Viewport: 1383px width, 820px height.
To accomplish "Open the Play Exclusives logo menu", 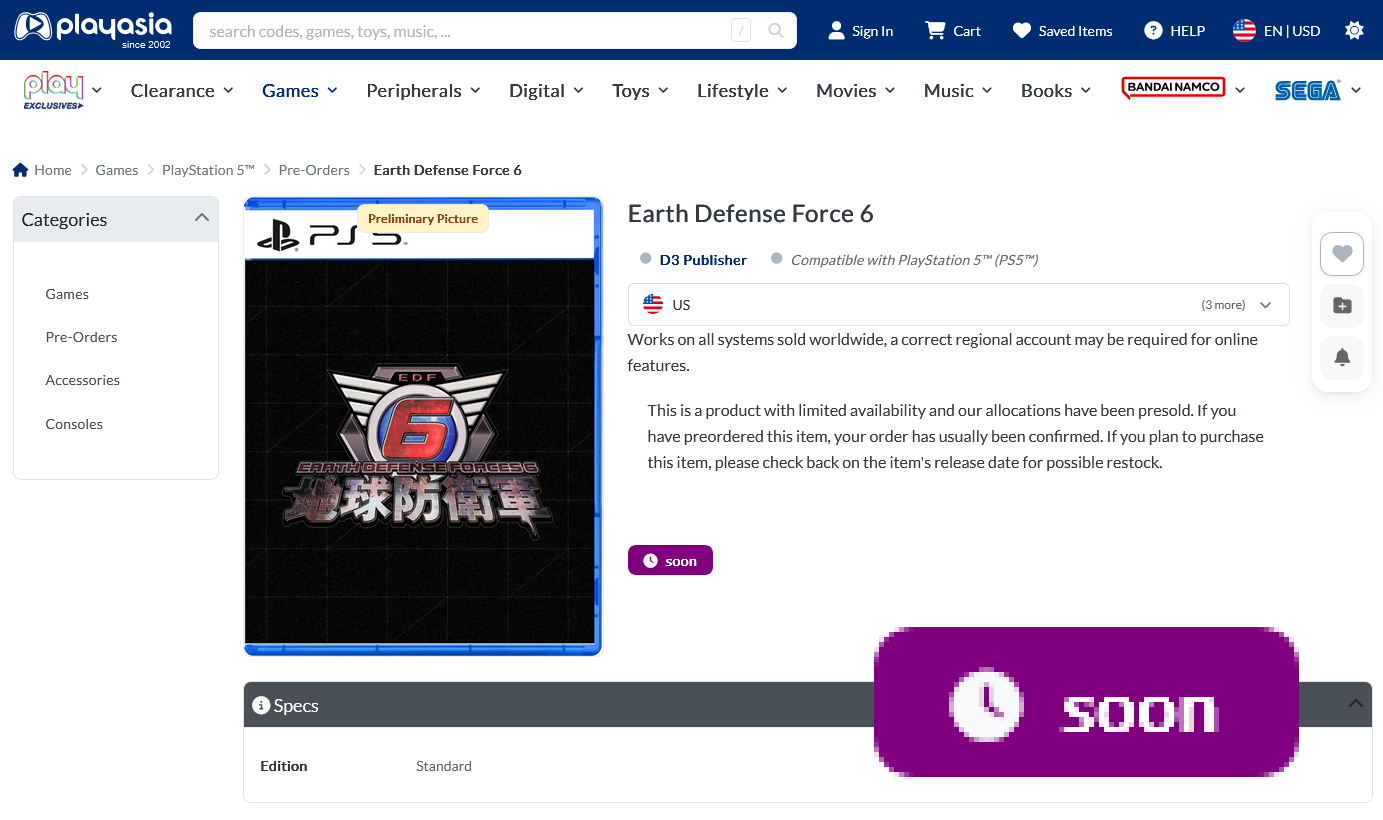I will click(x=62, y=90).
